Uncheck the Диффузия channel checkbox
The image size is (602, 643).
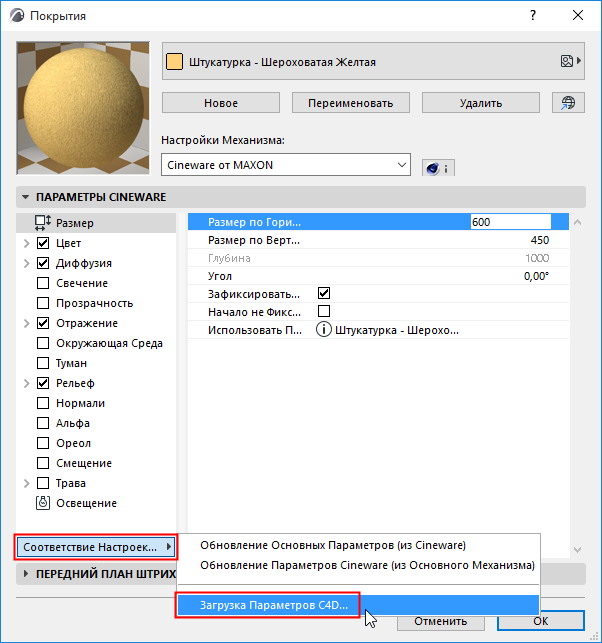point(43,263)
